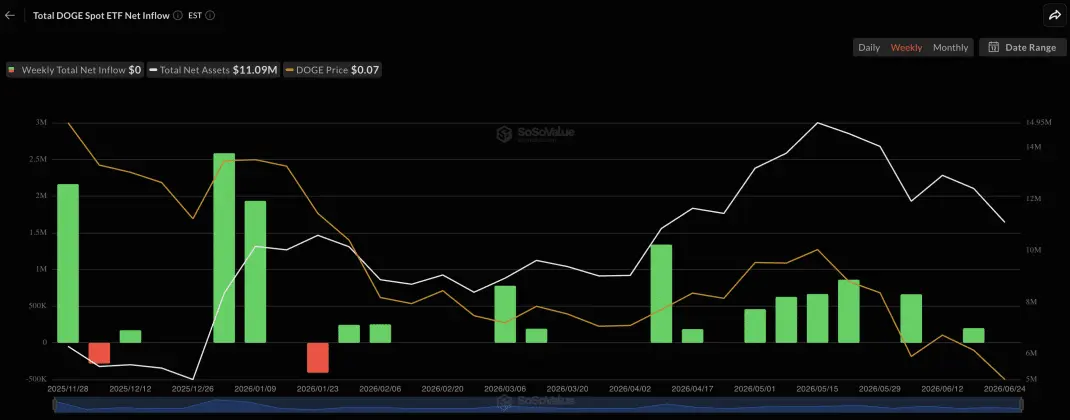
Task: Click the timeline range scrollbar track
Action: [x=538, y=404]
